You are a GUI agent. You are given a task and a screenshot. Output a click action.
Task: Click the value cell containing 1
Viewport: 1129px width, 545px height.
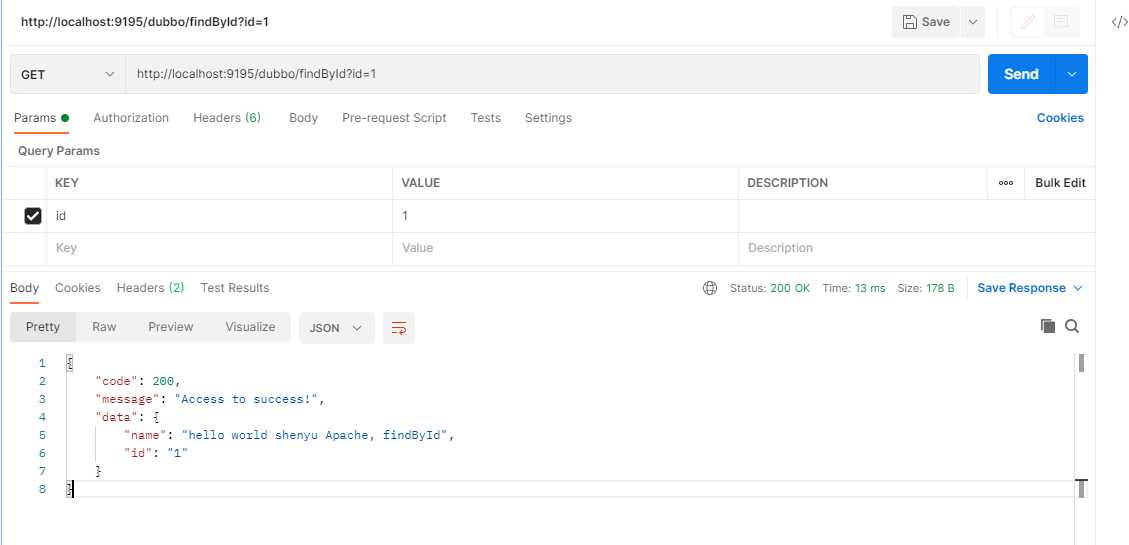[565, 216]
